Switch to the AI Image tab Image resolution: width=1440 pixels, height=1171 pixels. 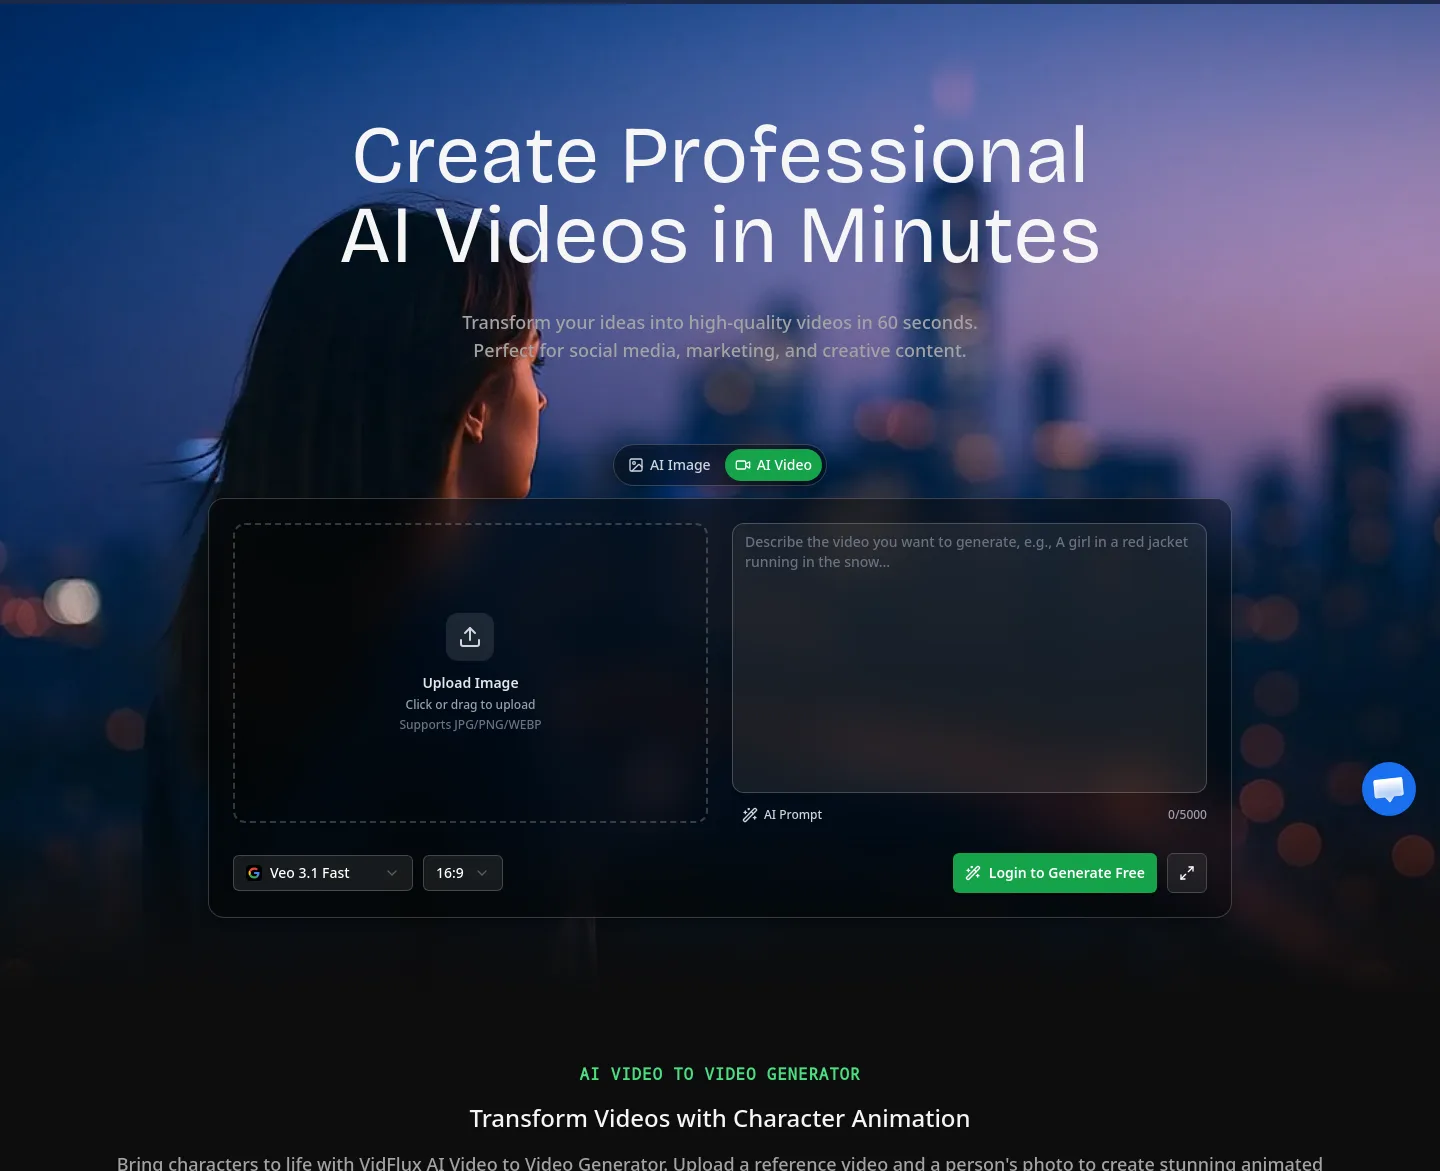tap(669, 465)
